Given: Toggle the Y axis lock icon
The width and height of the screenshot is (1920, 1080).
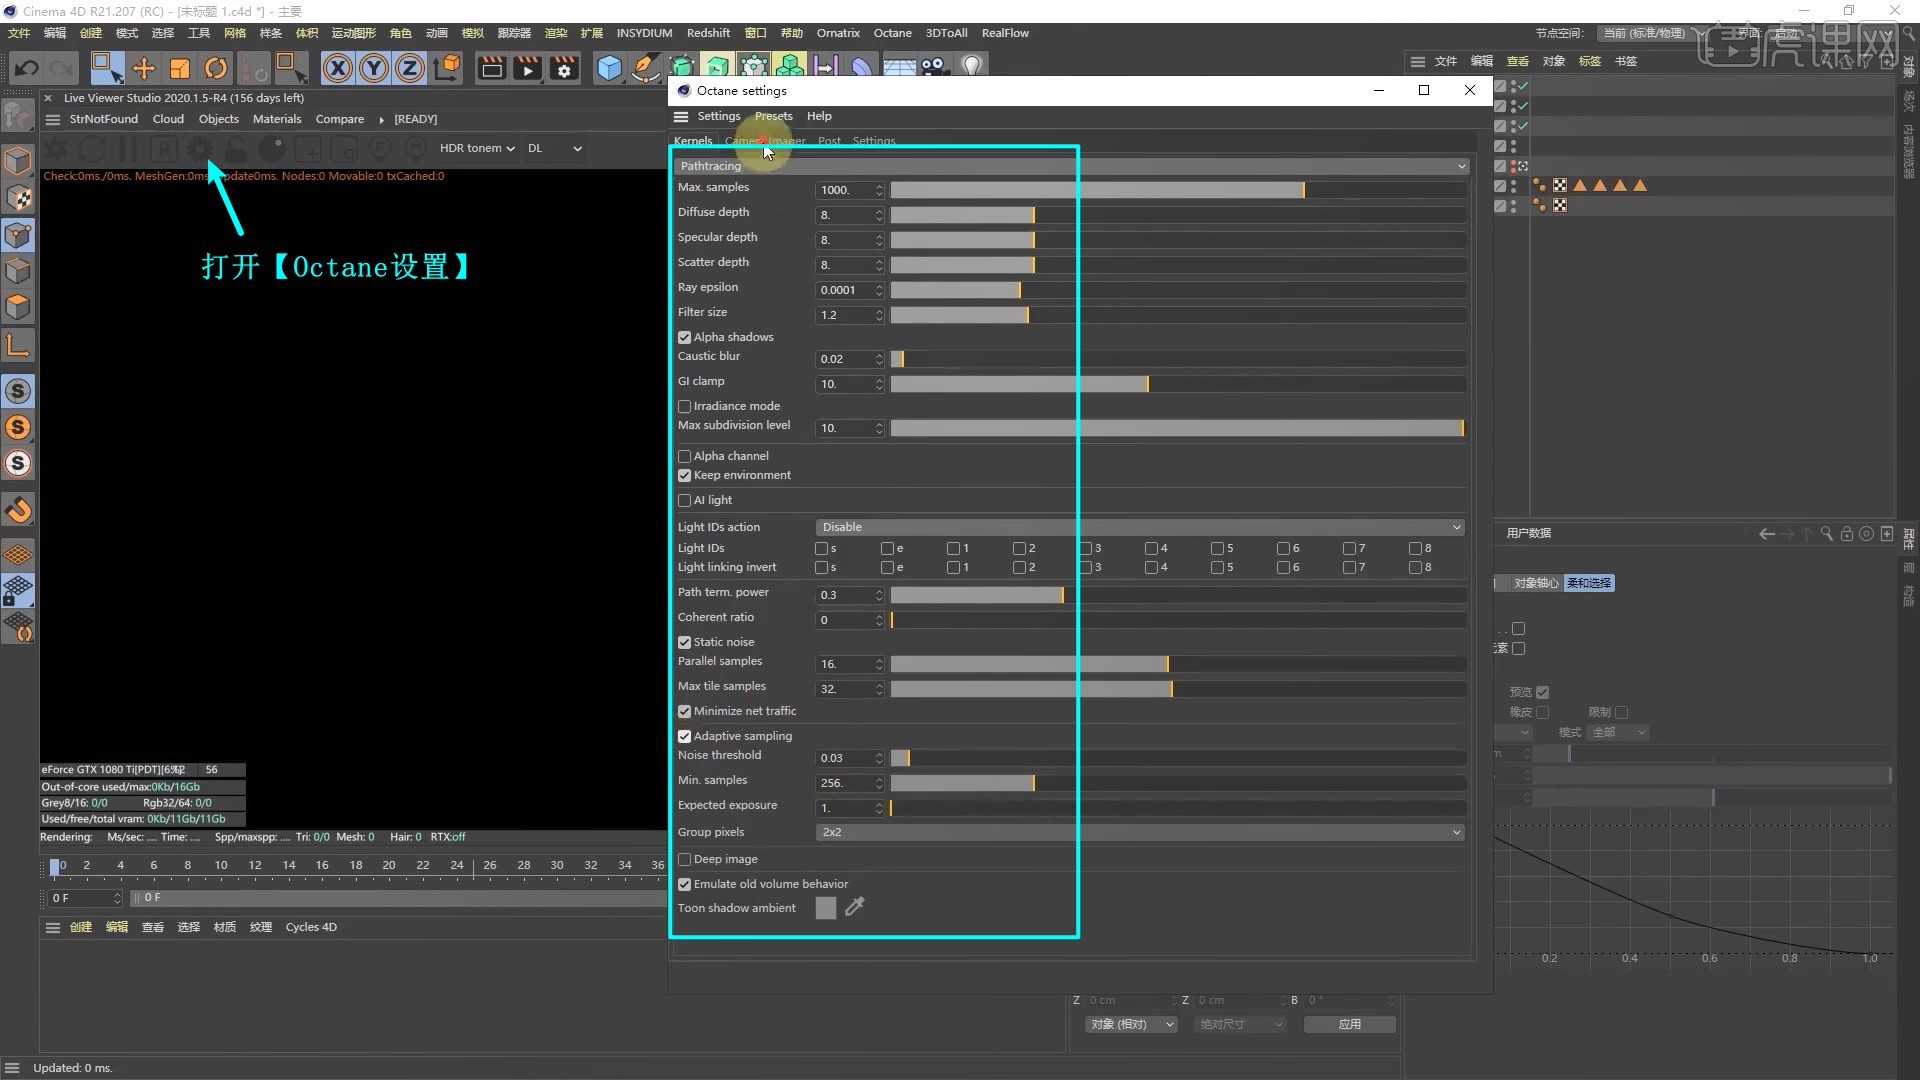Looking at the screenshot, I should point(374,68).
